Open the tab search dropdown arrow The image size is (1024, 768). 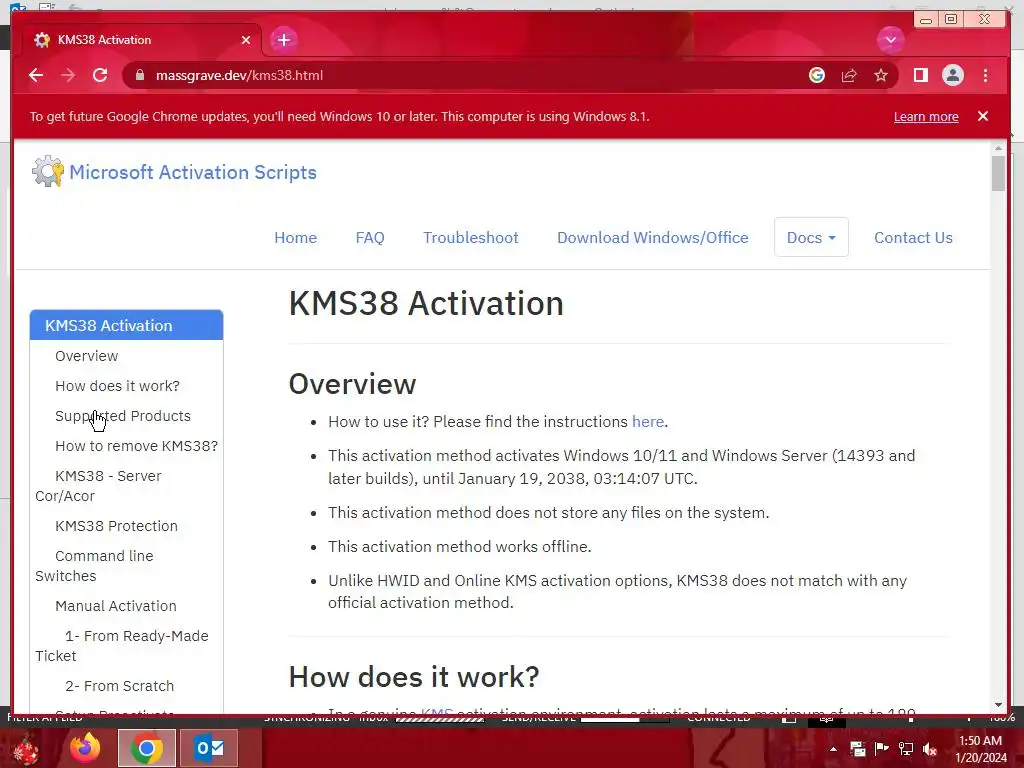pyautogui.click(x=890, y=40)
